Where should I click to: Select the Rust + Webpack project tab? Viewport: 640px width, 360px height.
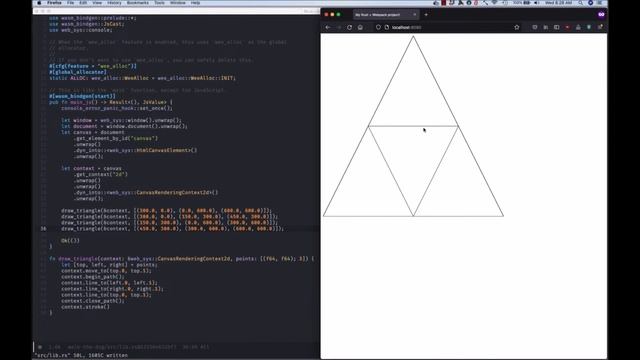pos(386,15)
